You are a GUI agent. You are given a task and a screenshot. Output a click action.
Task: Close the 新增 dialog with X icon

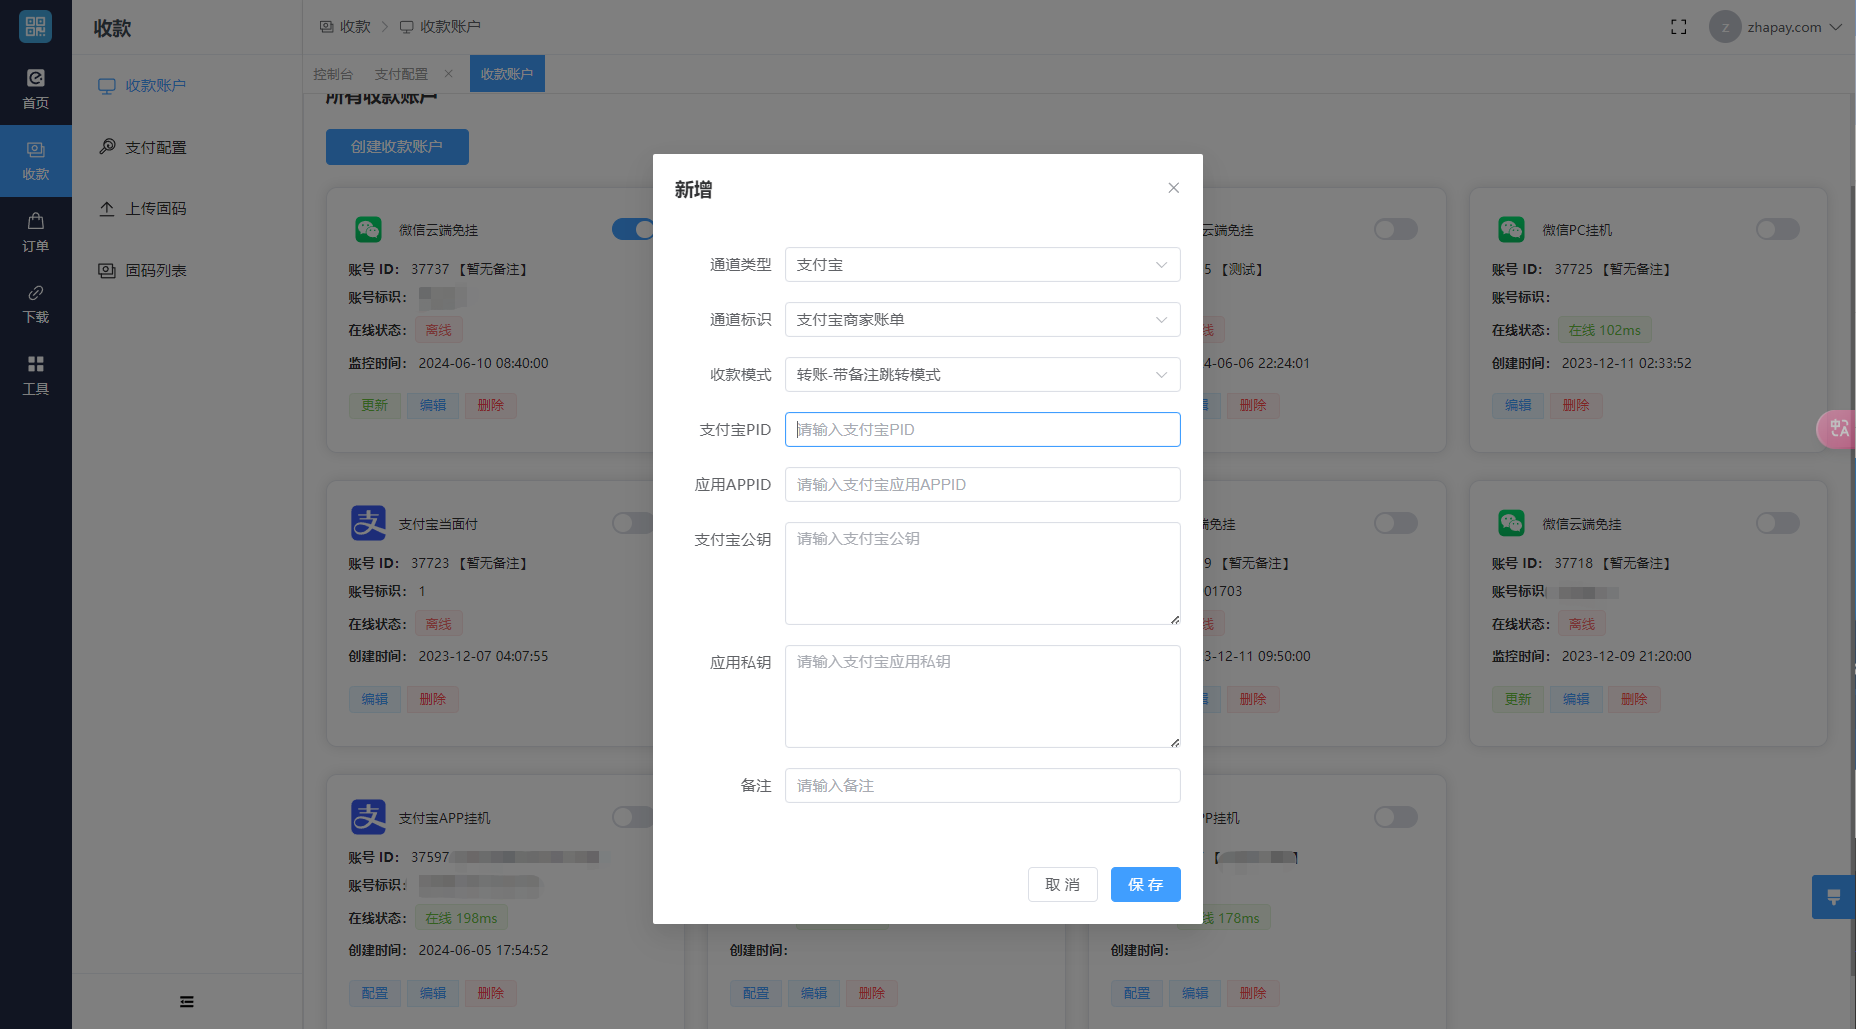[1173, 188]
